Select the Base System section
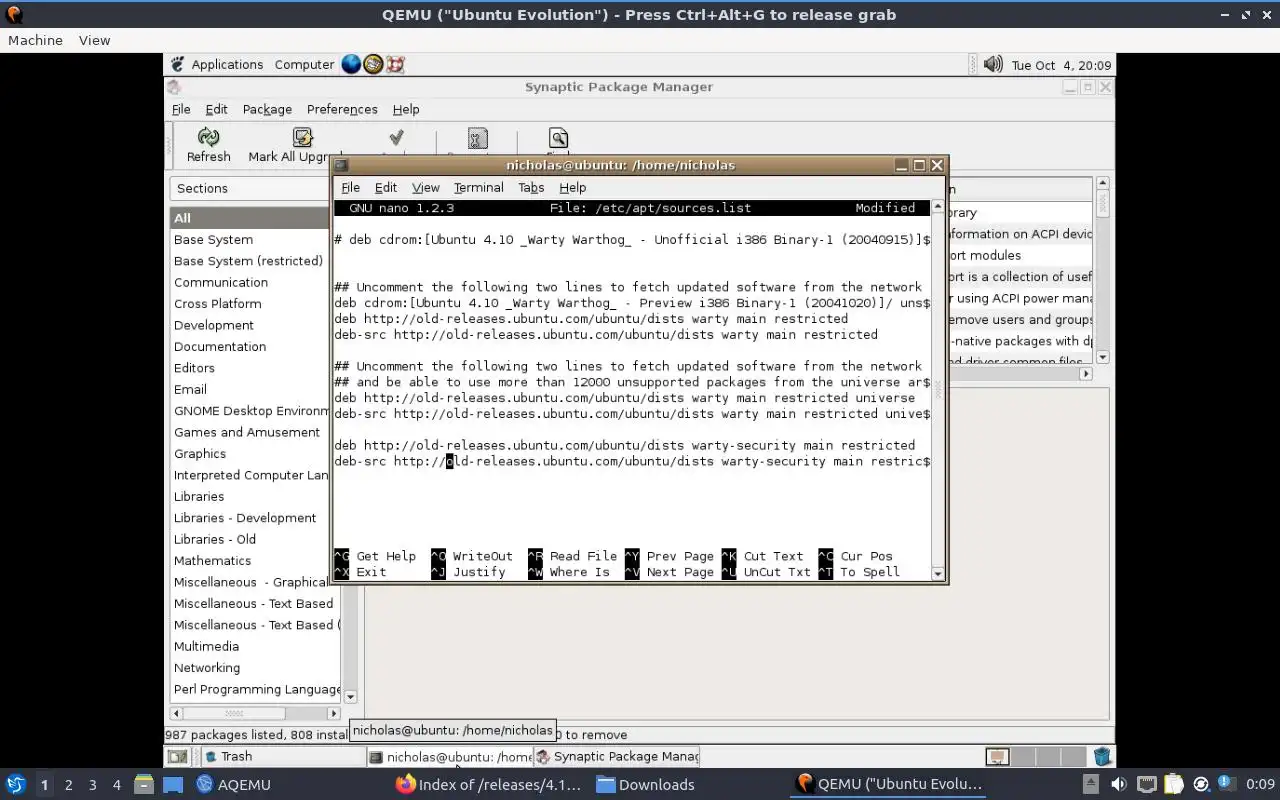This screenshot has width=1280, height=800. [x=213, y=240]
